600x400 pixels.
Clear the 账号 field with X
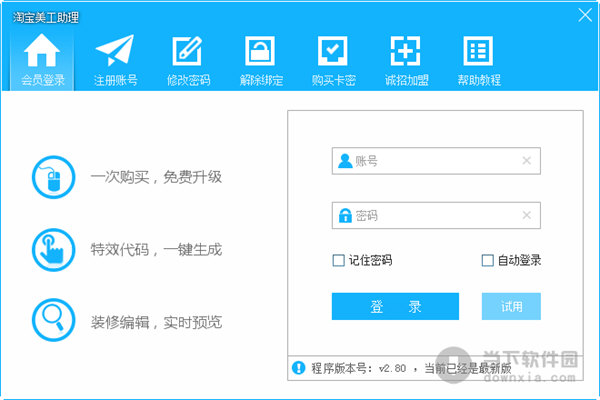coord(526,160)
